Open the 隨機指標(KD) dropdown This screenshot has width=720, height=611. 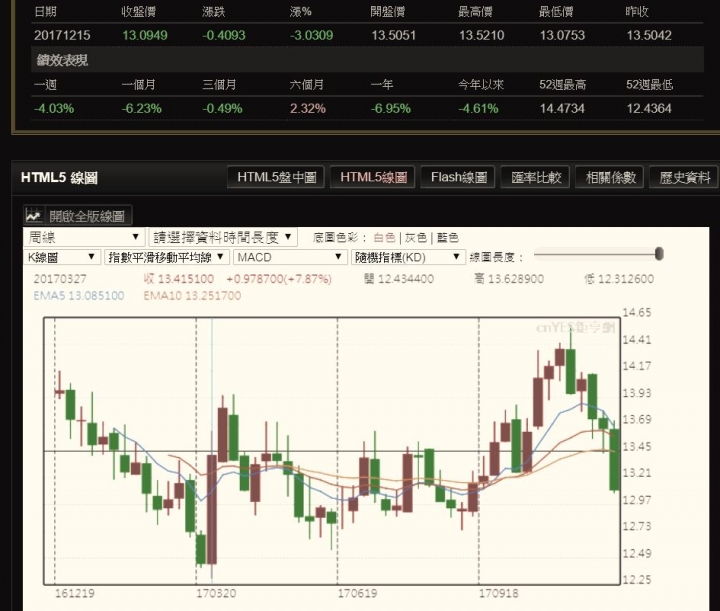(408, 257)
